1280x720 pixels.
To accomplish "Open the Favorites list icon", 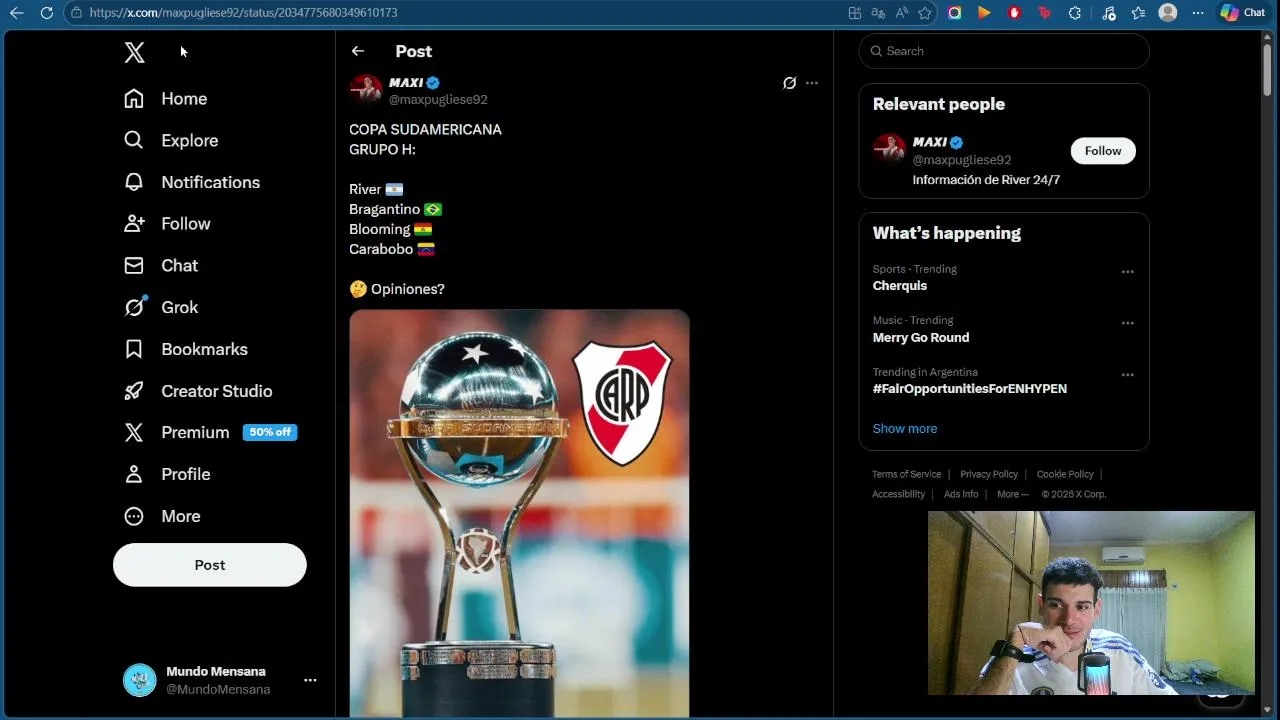I will [x=1138, y=13].
